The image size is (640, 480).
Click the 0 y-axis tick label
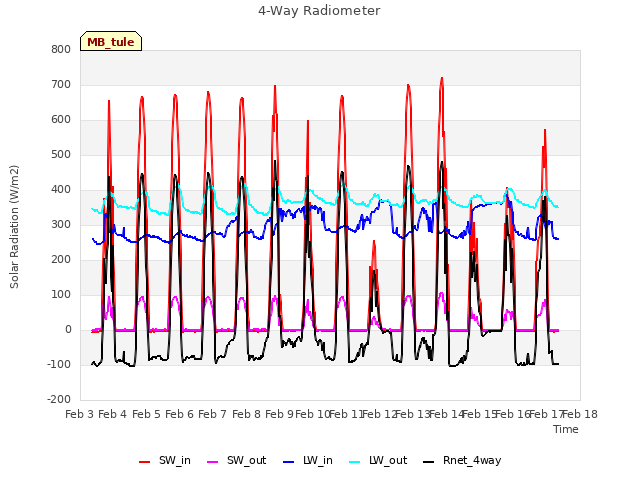pos(68,330)
